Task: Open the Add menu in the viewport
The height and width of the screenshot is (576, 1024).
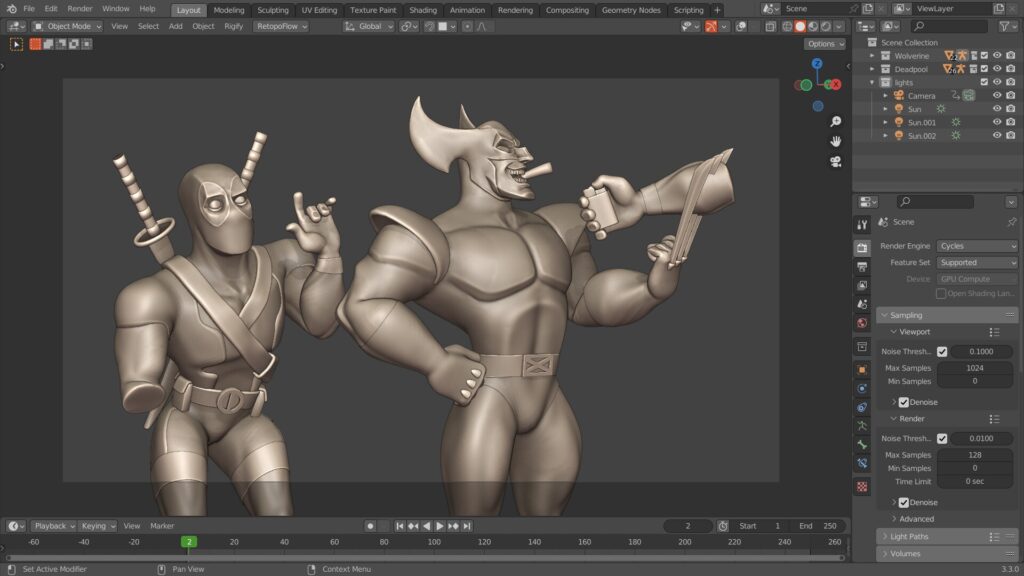Action: (177, 27)
